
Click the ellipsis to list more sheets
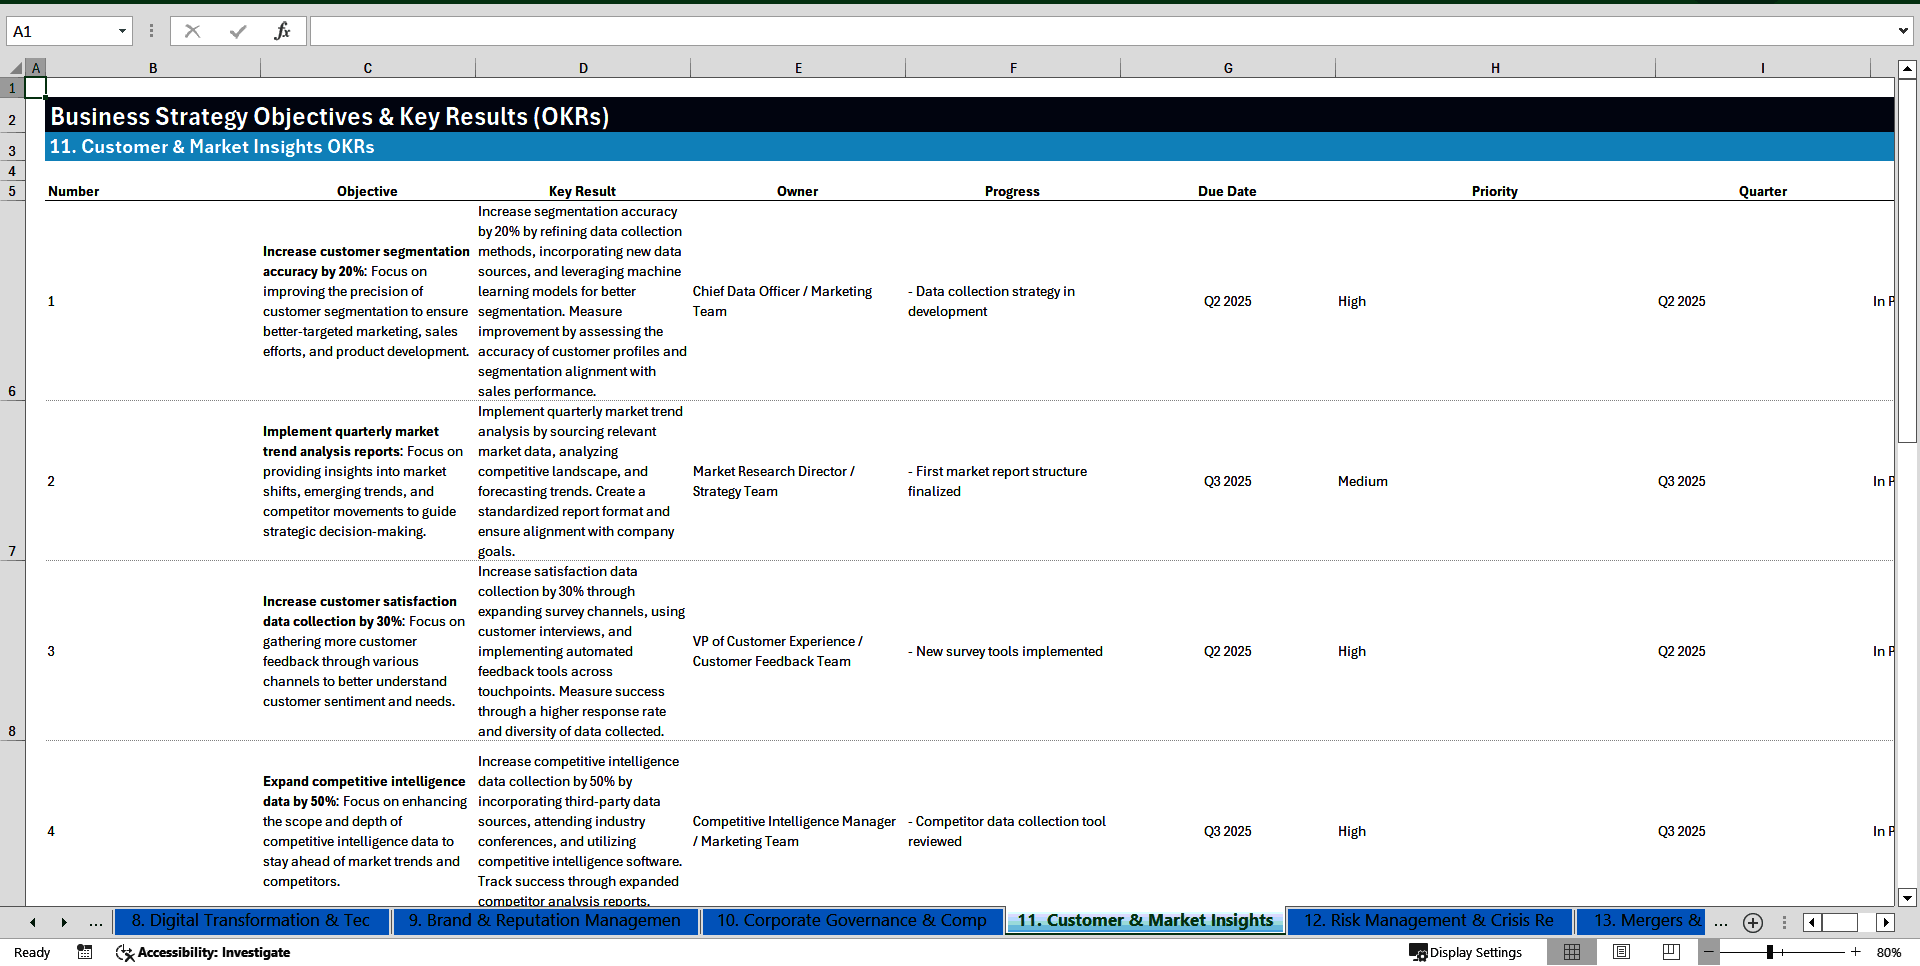pyautogui.click(x=96, y=922)
